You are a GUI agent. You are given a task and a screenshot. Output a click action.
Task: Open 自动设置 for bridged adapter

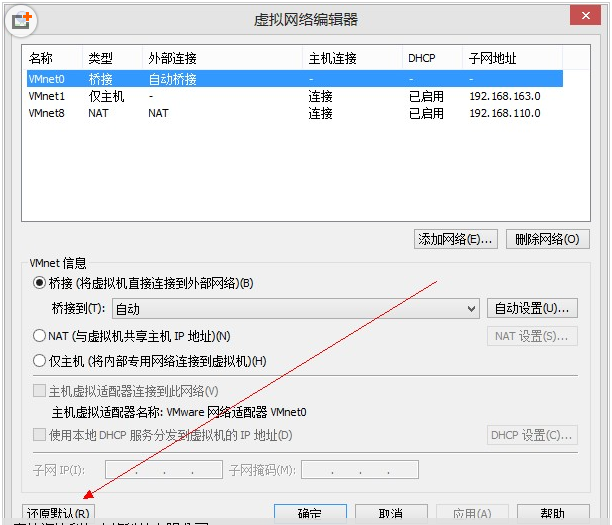click(x=533, y=308)
